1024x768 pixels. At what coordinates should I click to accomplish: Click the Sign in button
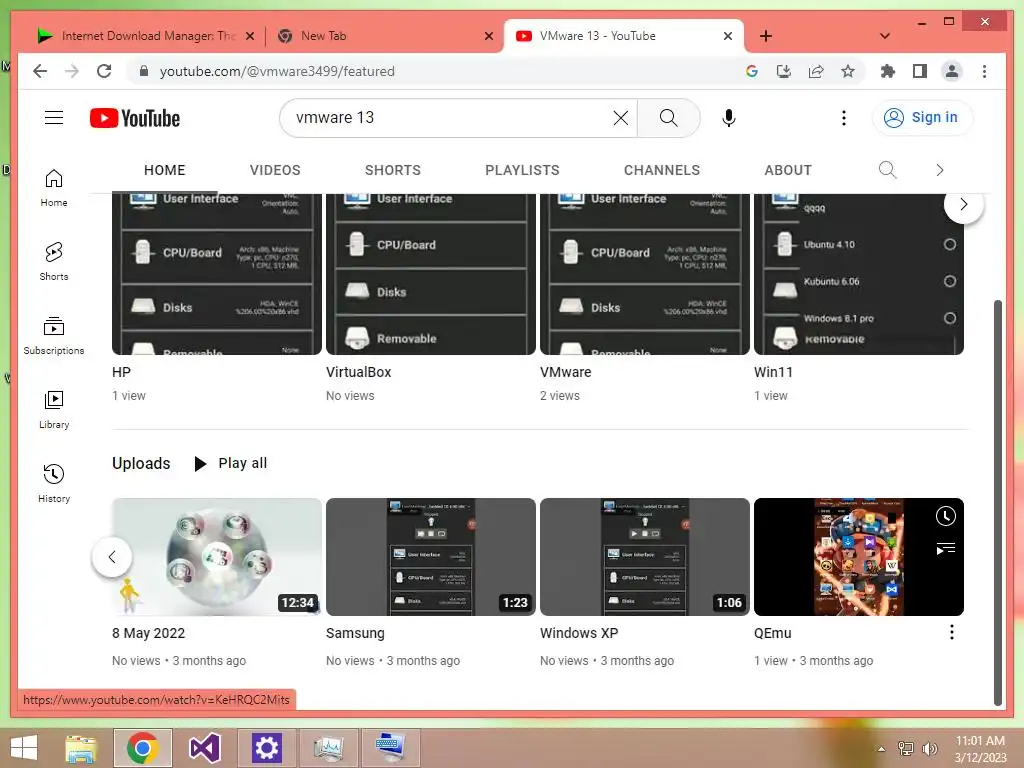[x=922, y=118]
